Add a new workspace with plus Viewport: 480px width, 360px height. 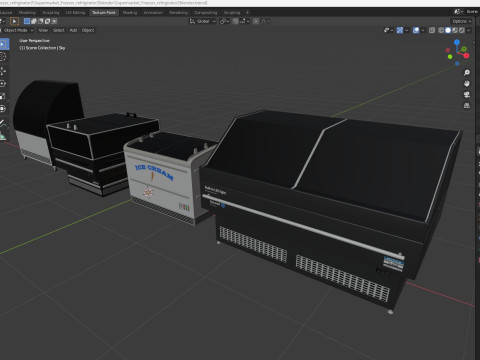[x=248, y=13]
